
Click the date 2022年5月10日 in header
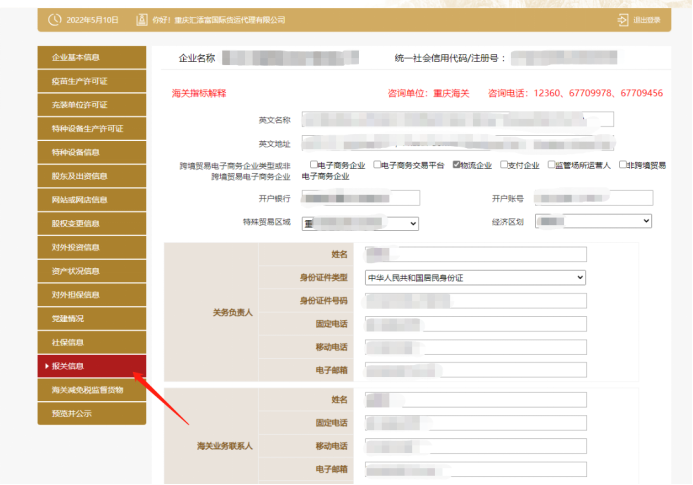92,20
